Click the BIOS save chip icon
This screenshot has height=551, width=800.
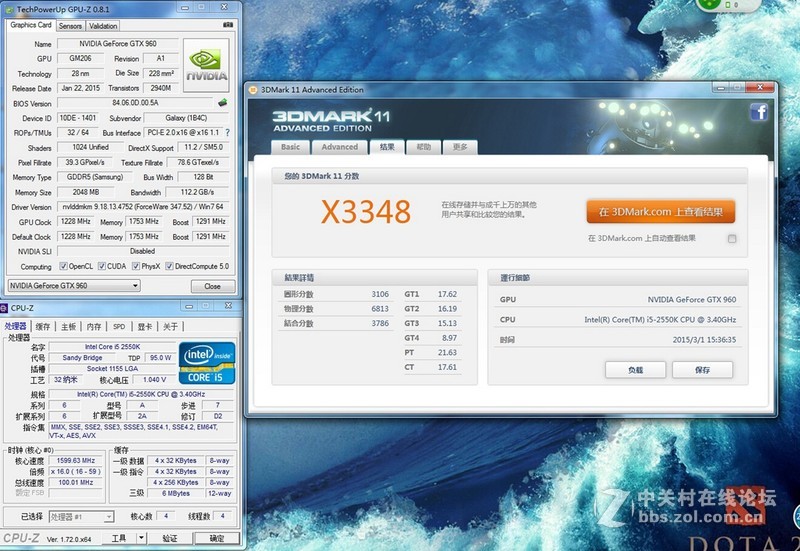click(222, 103)
